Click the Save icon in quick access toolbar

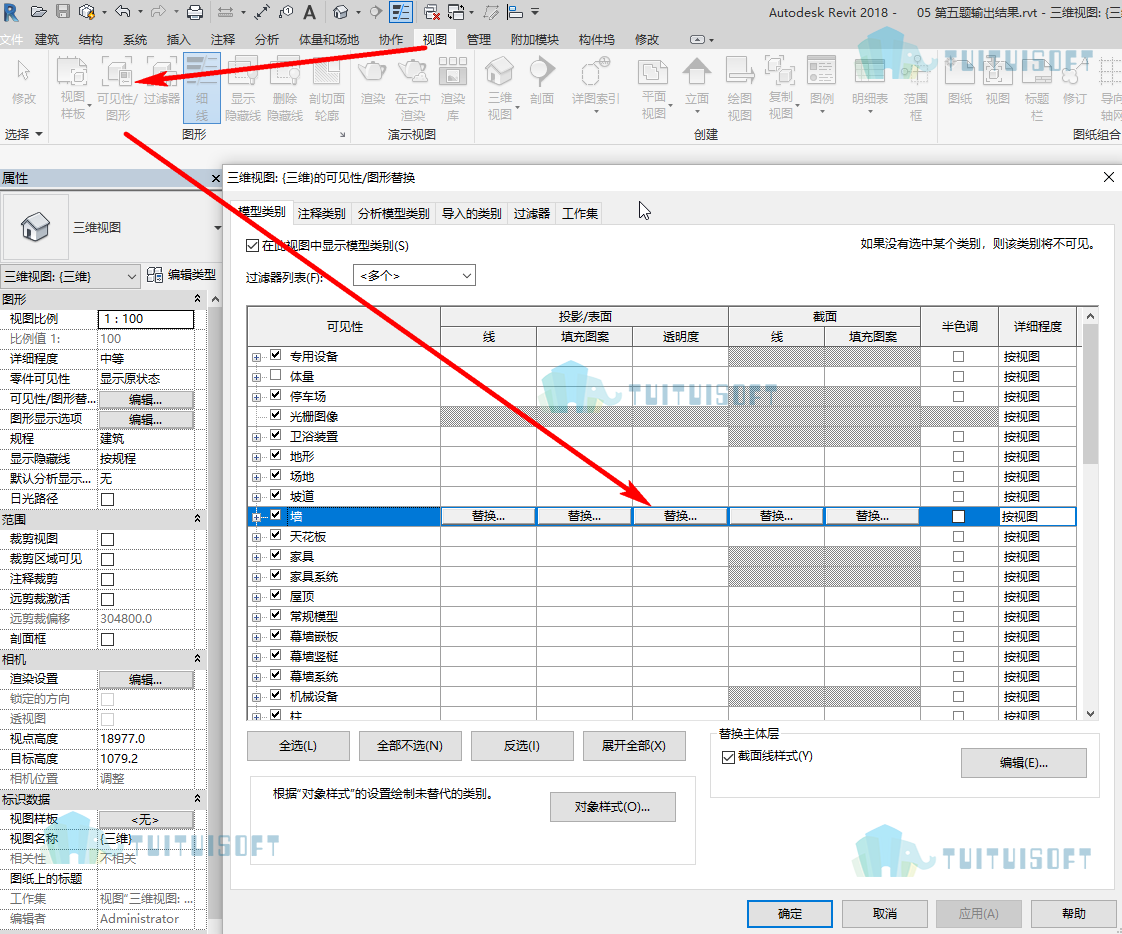tap(63, 12)
